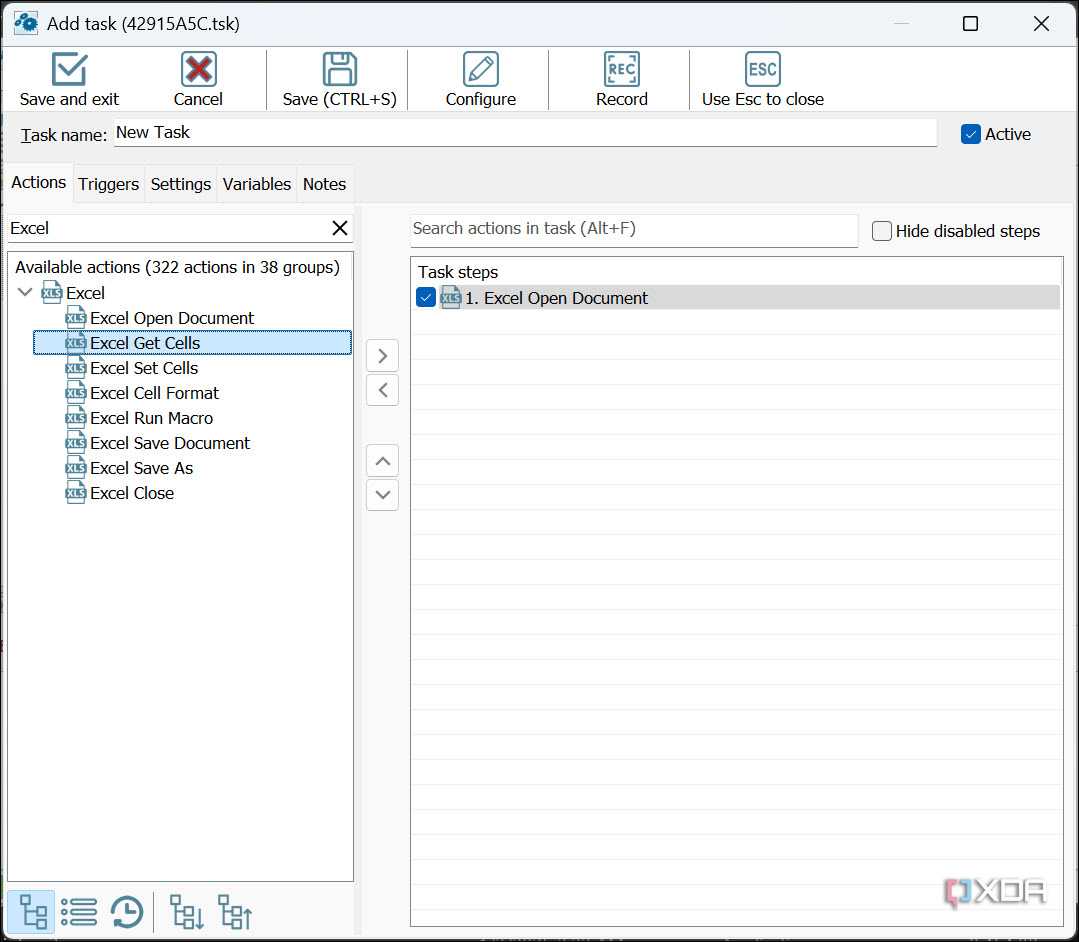This screenshot has height=942, width=1079.
Task: Click the Cancel red X icon
Action: pyautogui.click(x=198, y=69)
